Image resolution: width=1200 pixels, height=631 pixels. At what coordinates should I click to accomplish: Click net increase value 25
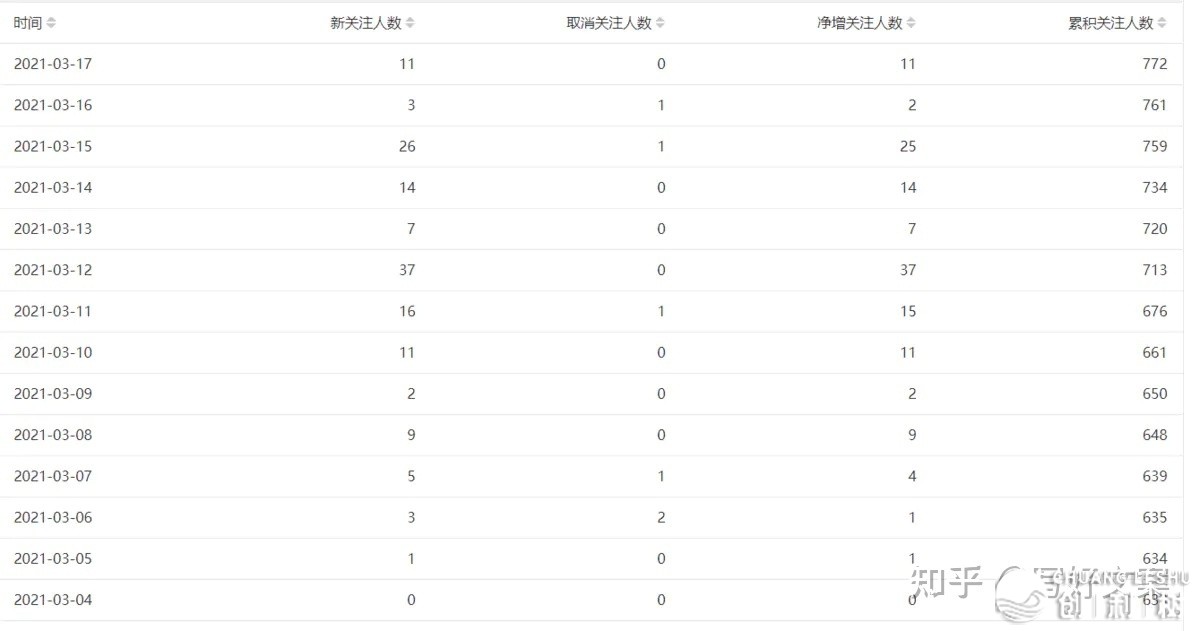907,146
